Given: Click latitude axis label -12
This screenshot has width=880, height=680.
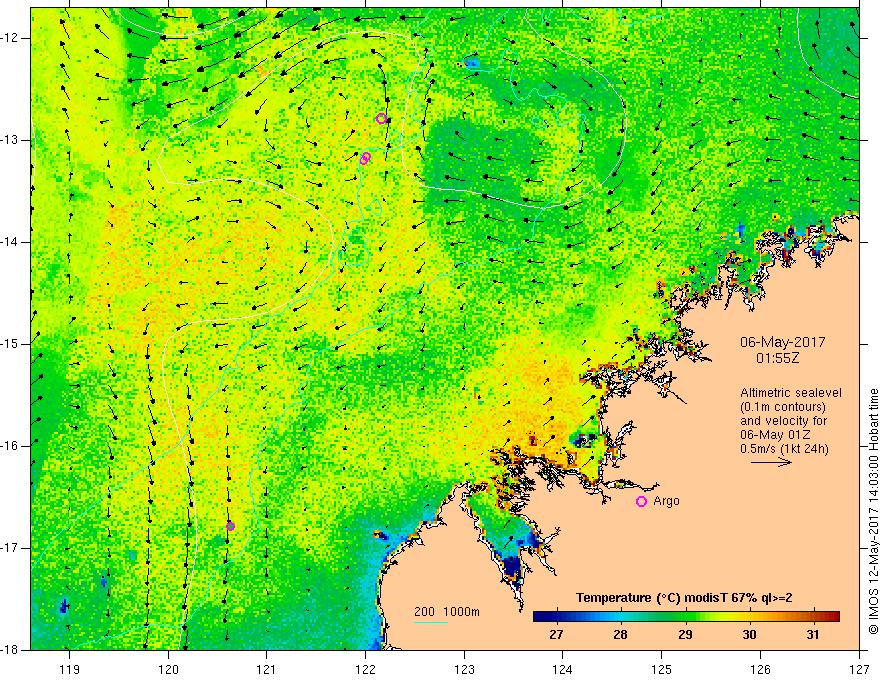Looking at the screenshot, I should [11, 38].
